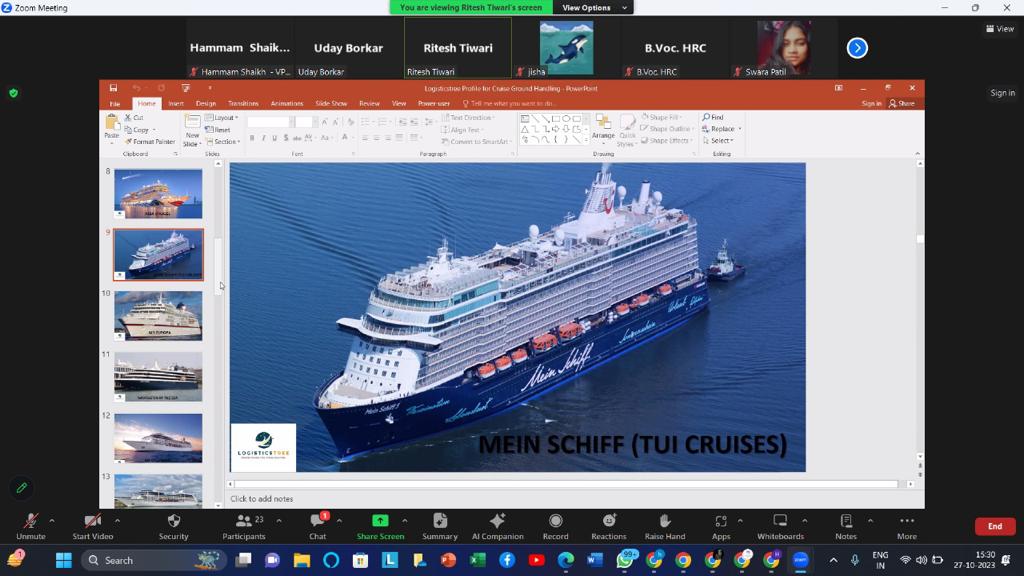Show next participants with blue arrow
The width and height of the screenshot is (1024, 576).
click(857, 48)
